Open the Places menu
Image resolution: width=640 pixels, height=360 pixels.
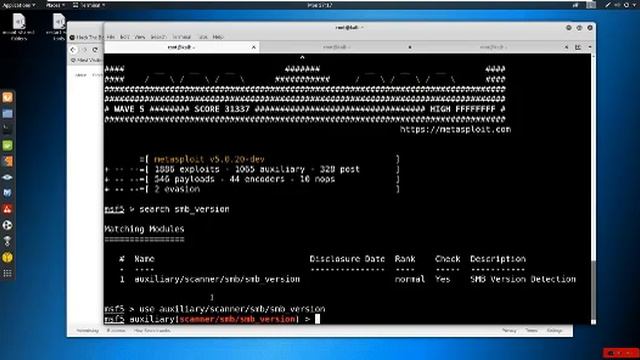[x=55, y=5]
